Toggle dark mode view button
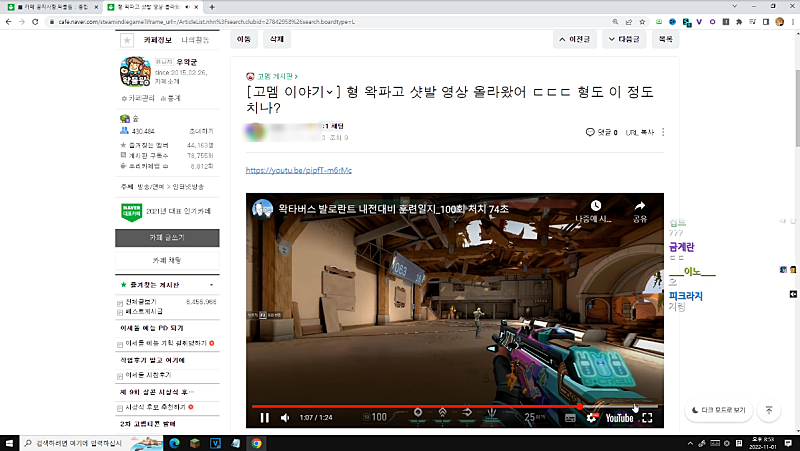Screen dimensions: 800x451 (x=719, y=410)
